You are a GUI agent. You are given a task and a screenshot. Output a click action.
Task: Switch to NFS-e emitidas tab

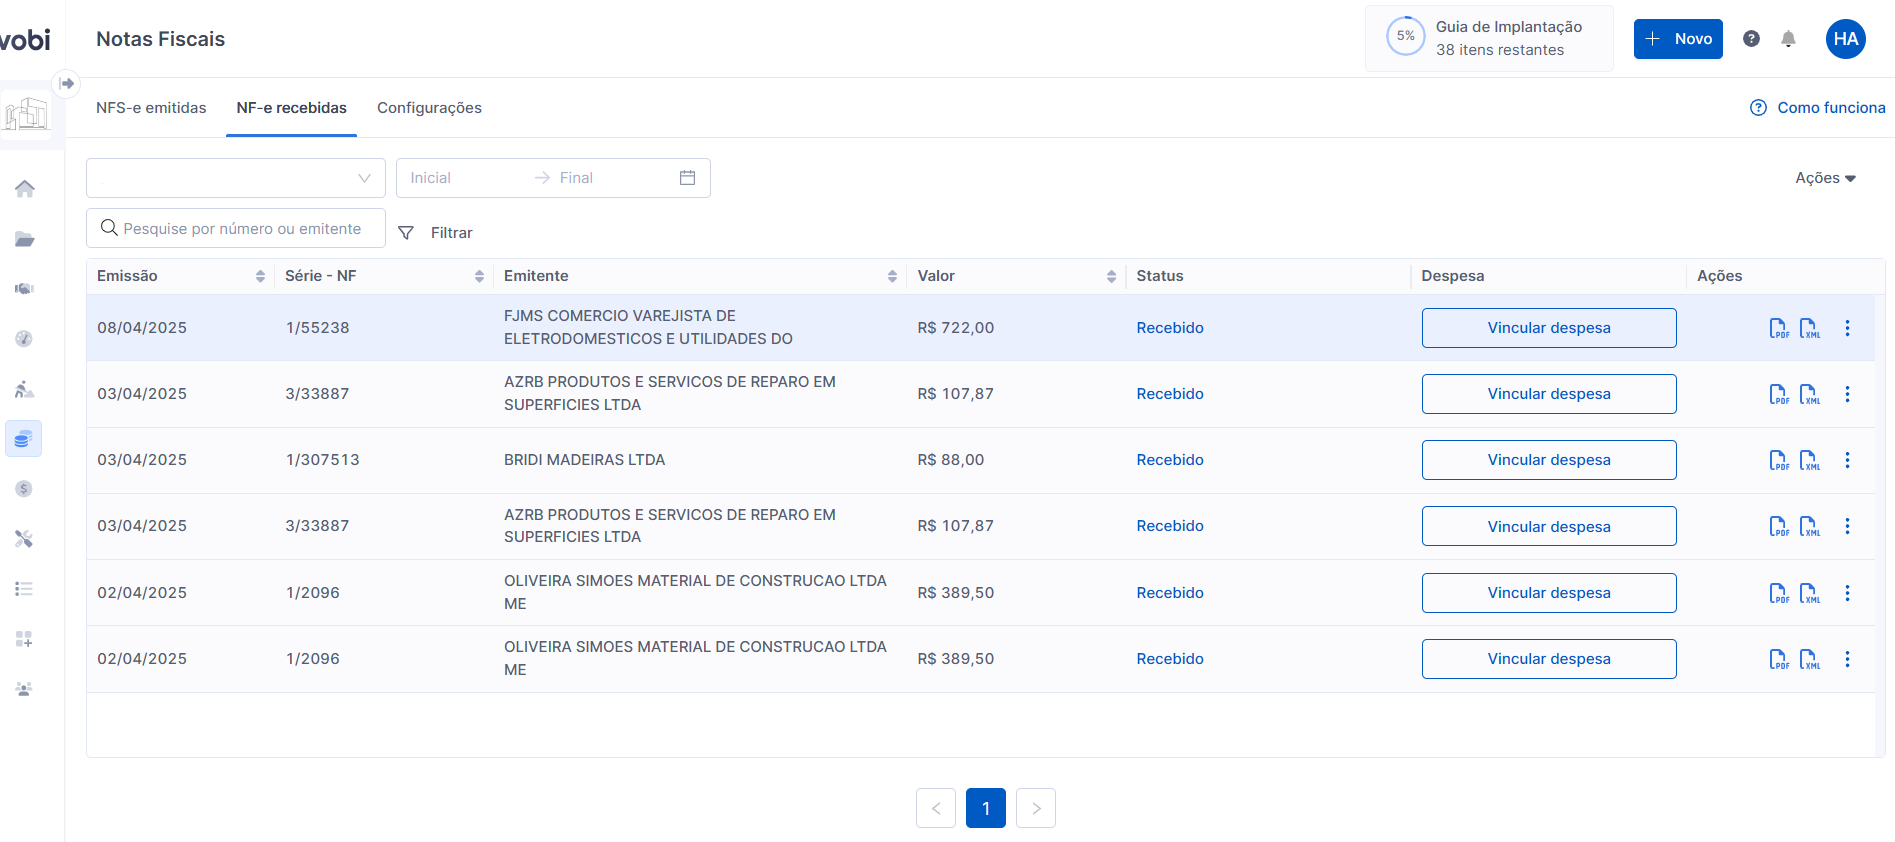[x=151, y=108]
